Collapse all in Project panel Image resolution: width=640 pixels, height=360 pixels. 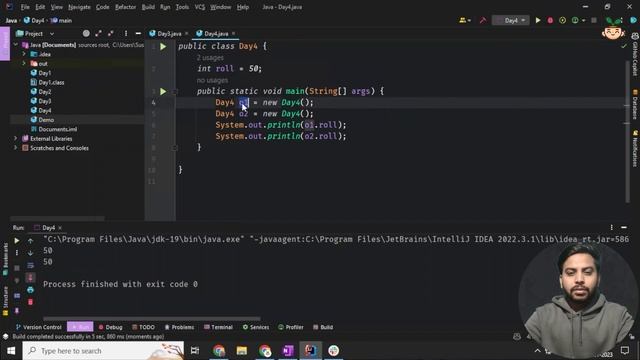[111, 33]
